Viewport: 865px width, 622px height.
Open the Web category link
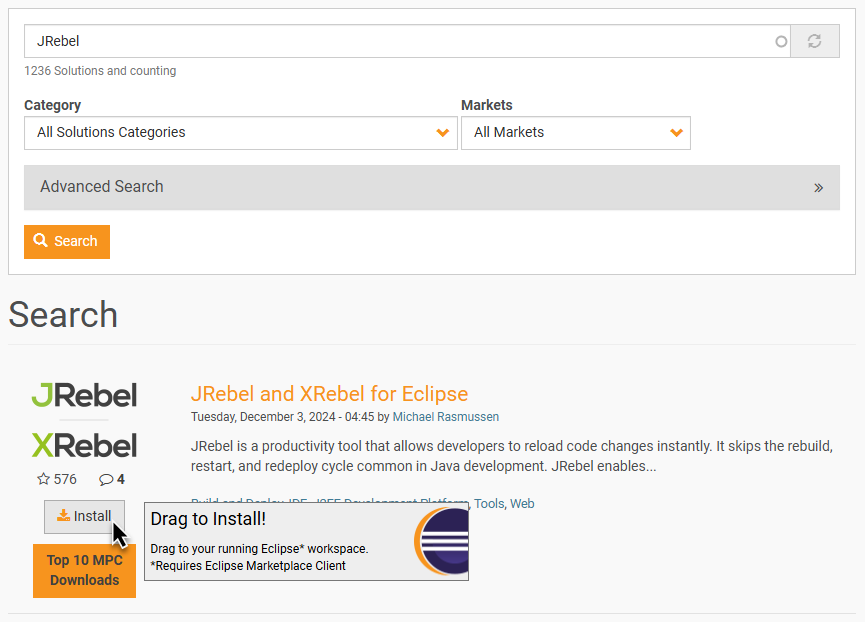(522, 503)
